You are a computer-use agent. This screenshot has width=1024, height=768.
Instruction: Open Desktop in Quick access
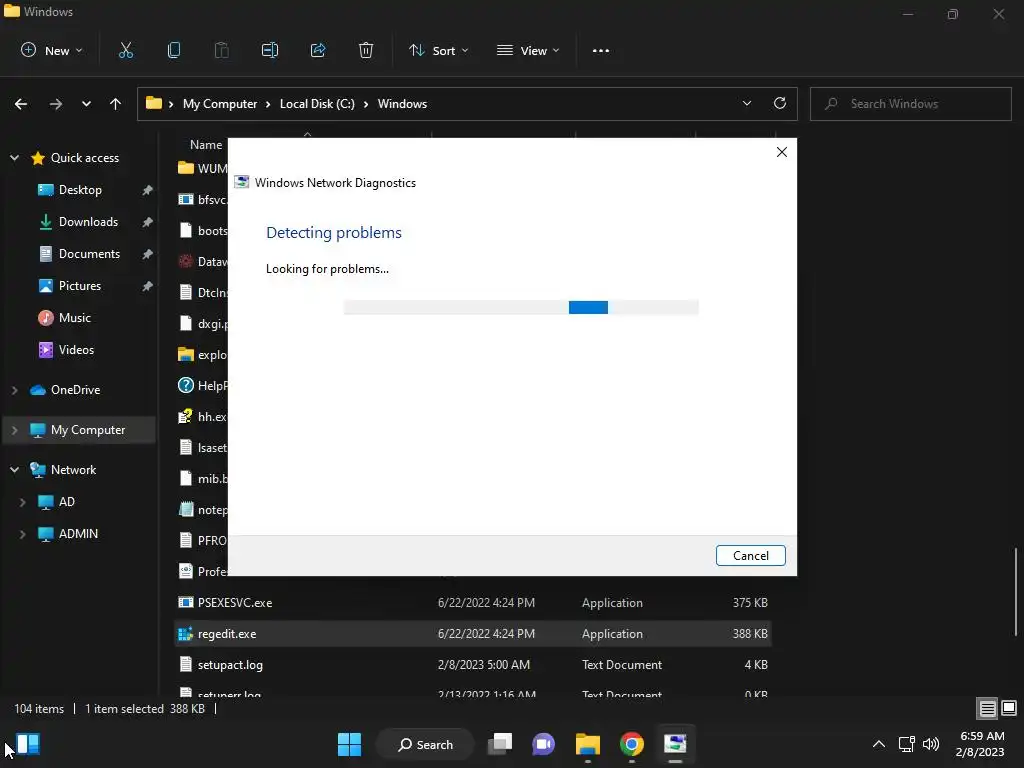click(x=80, y=189)
